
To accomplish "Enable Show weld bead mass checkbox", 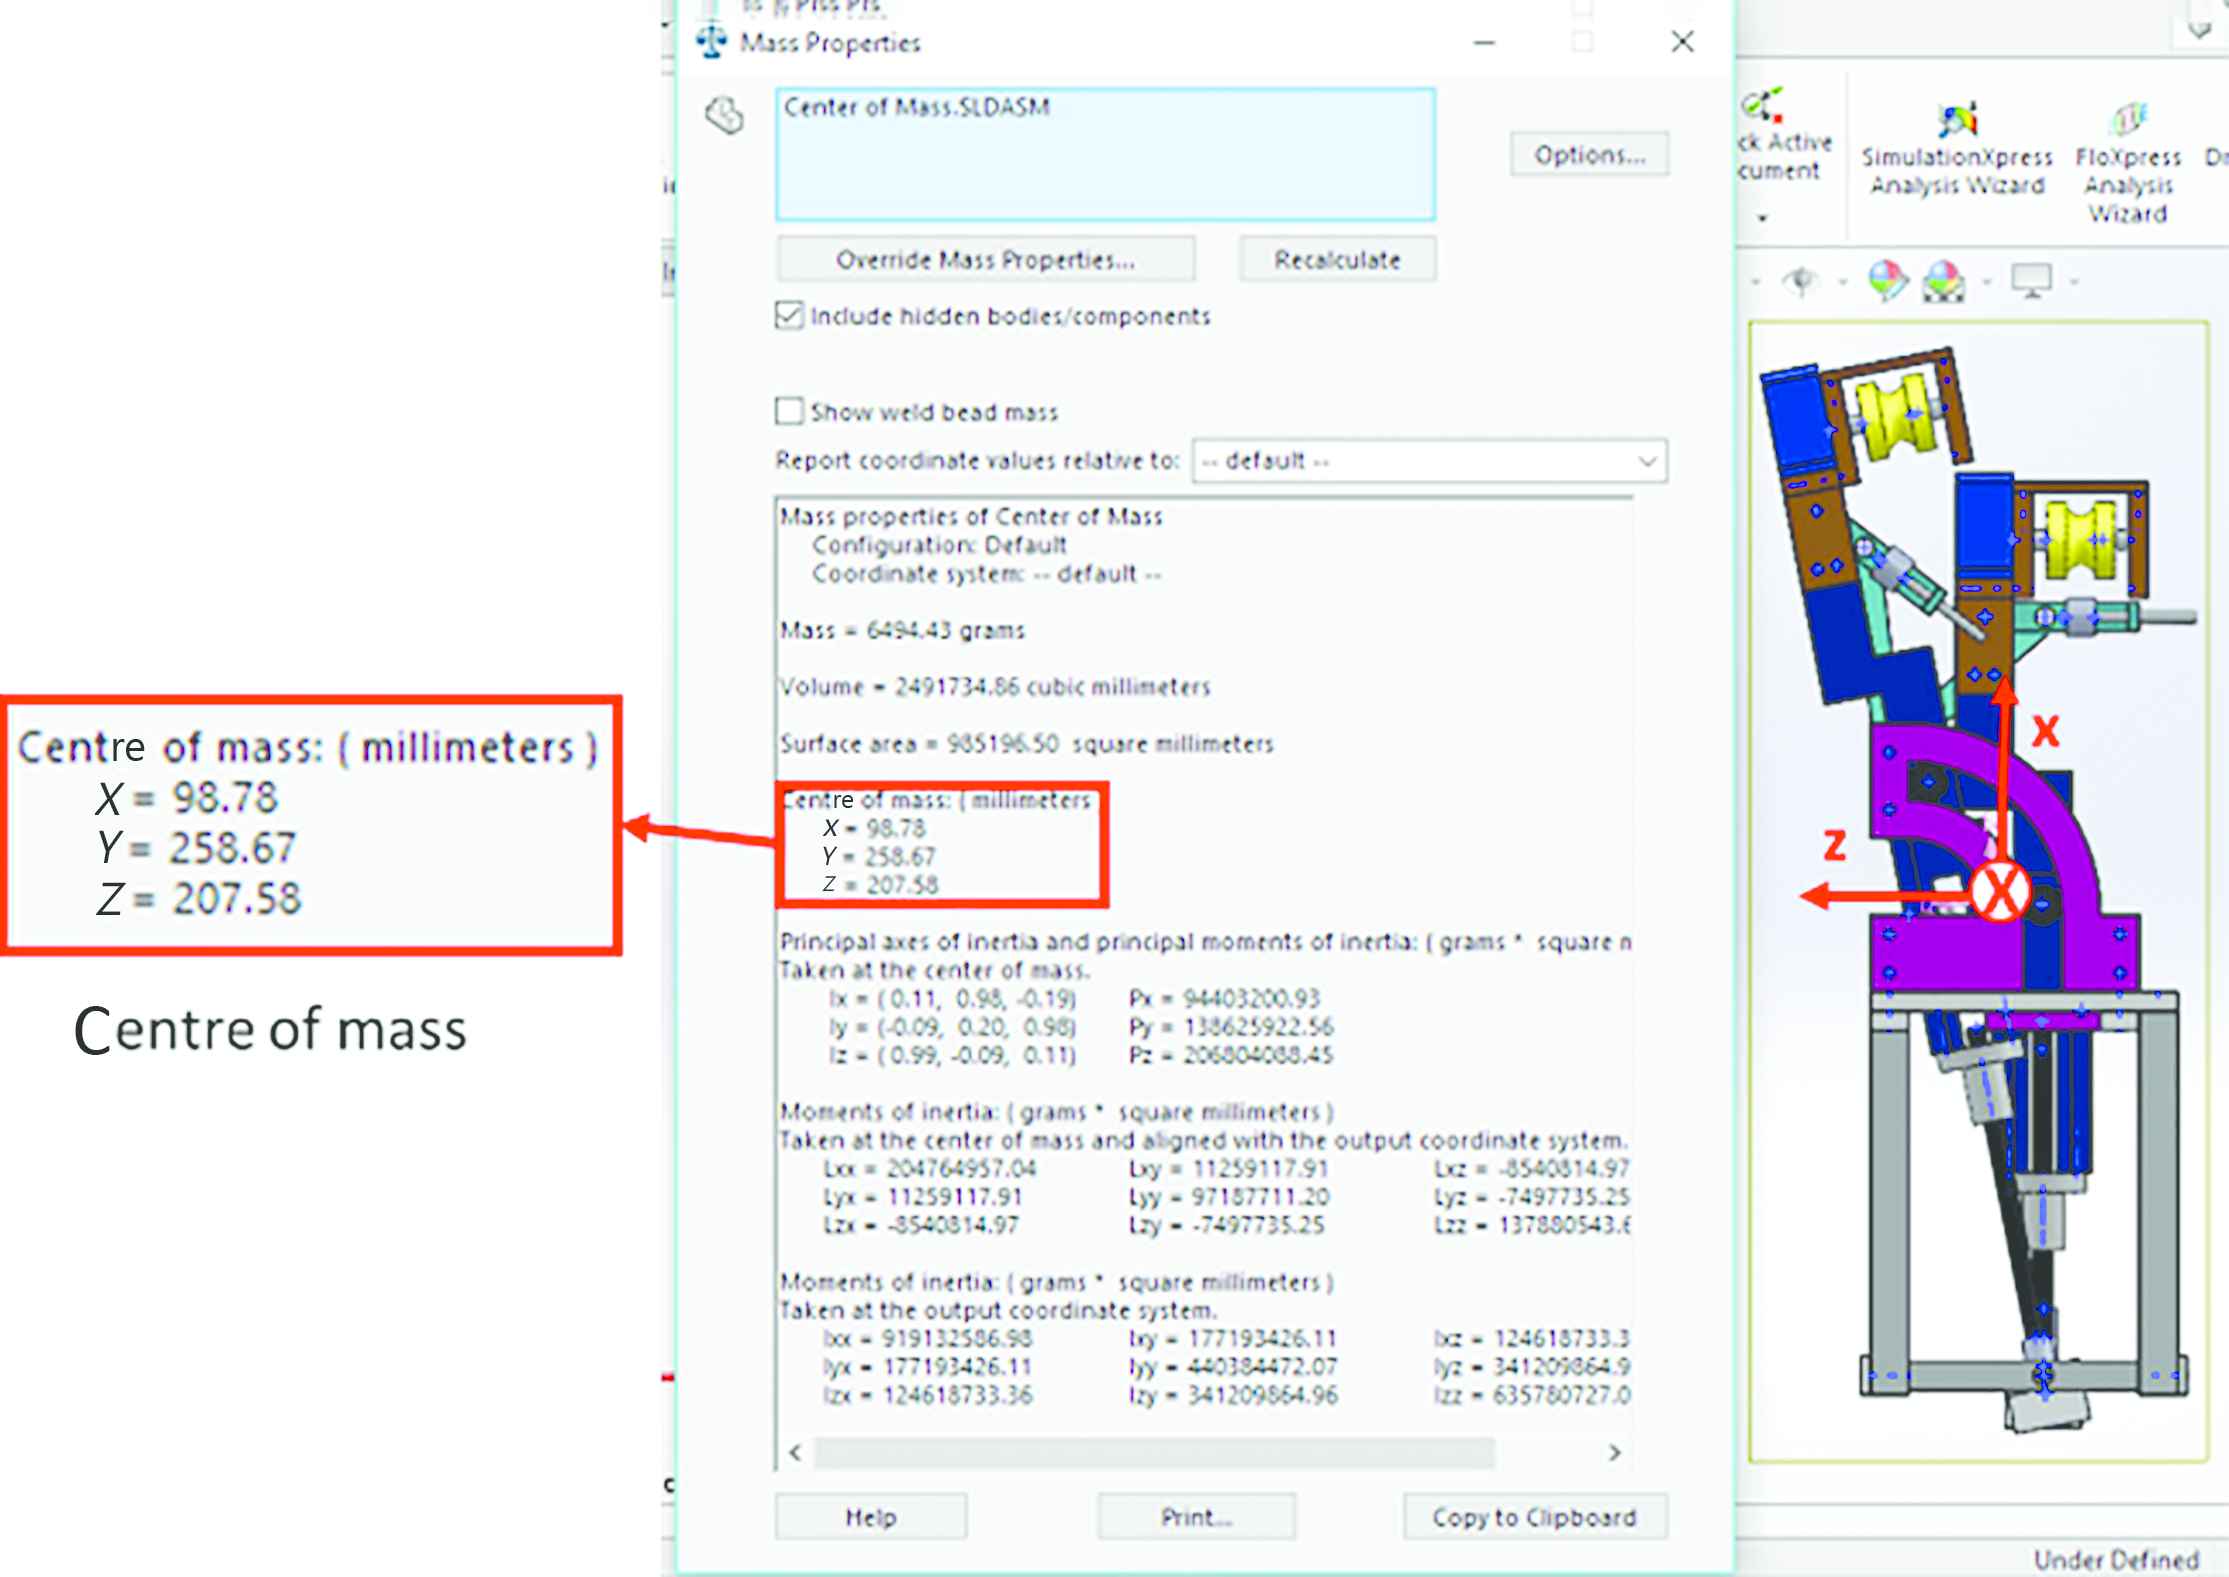I will [x=789, y=411].
